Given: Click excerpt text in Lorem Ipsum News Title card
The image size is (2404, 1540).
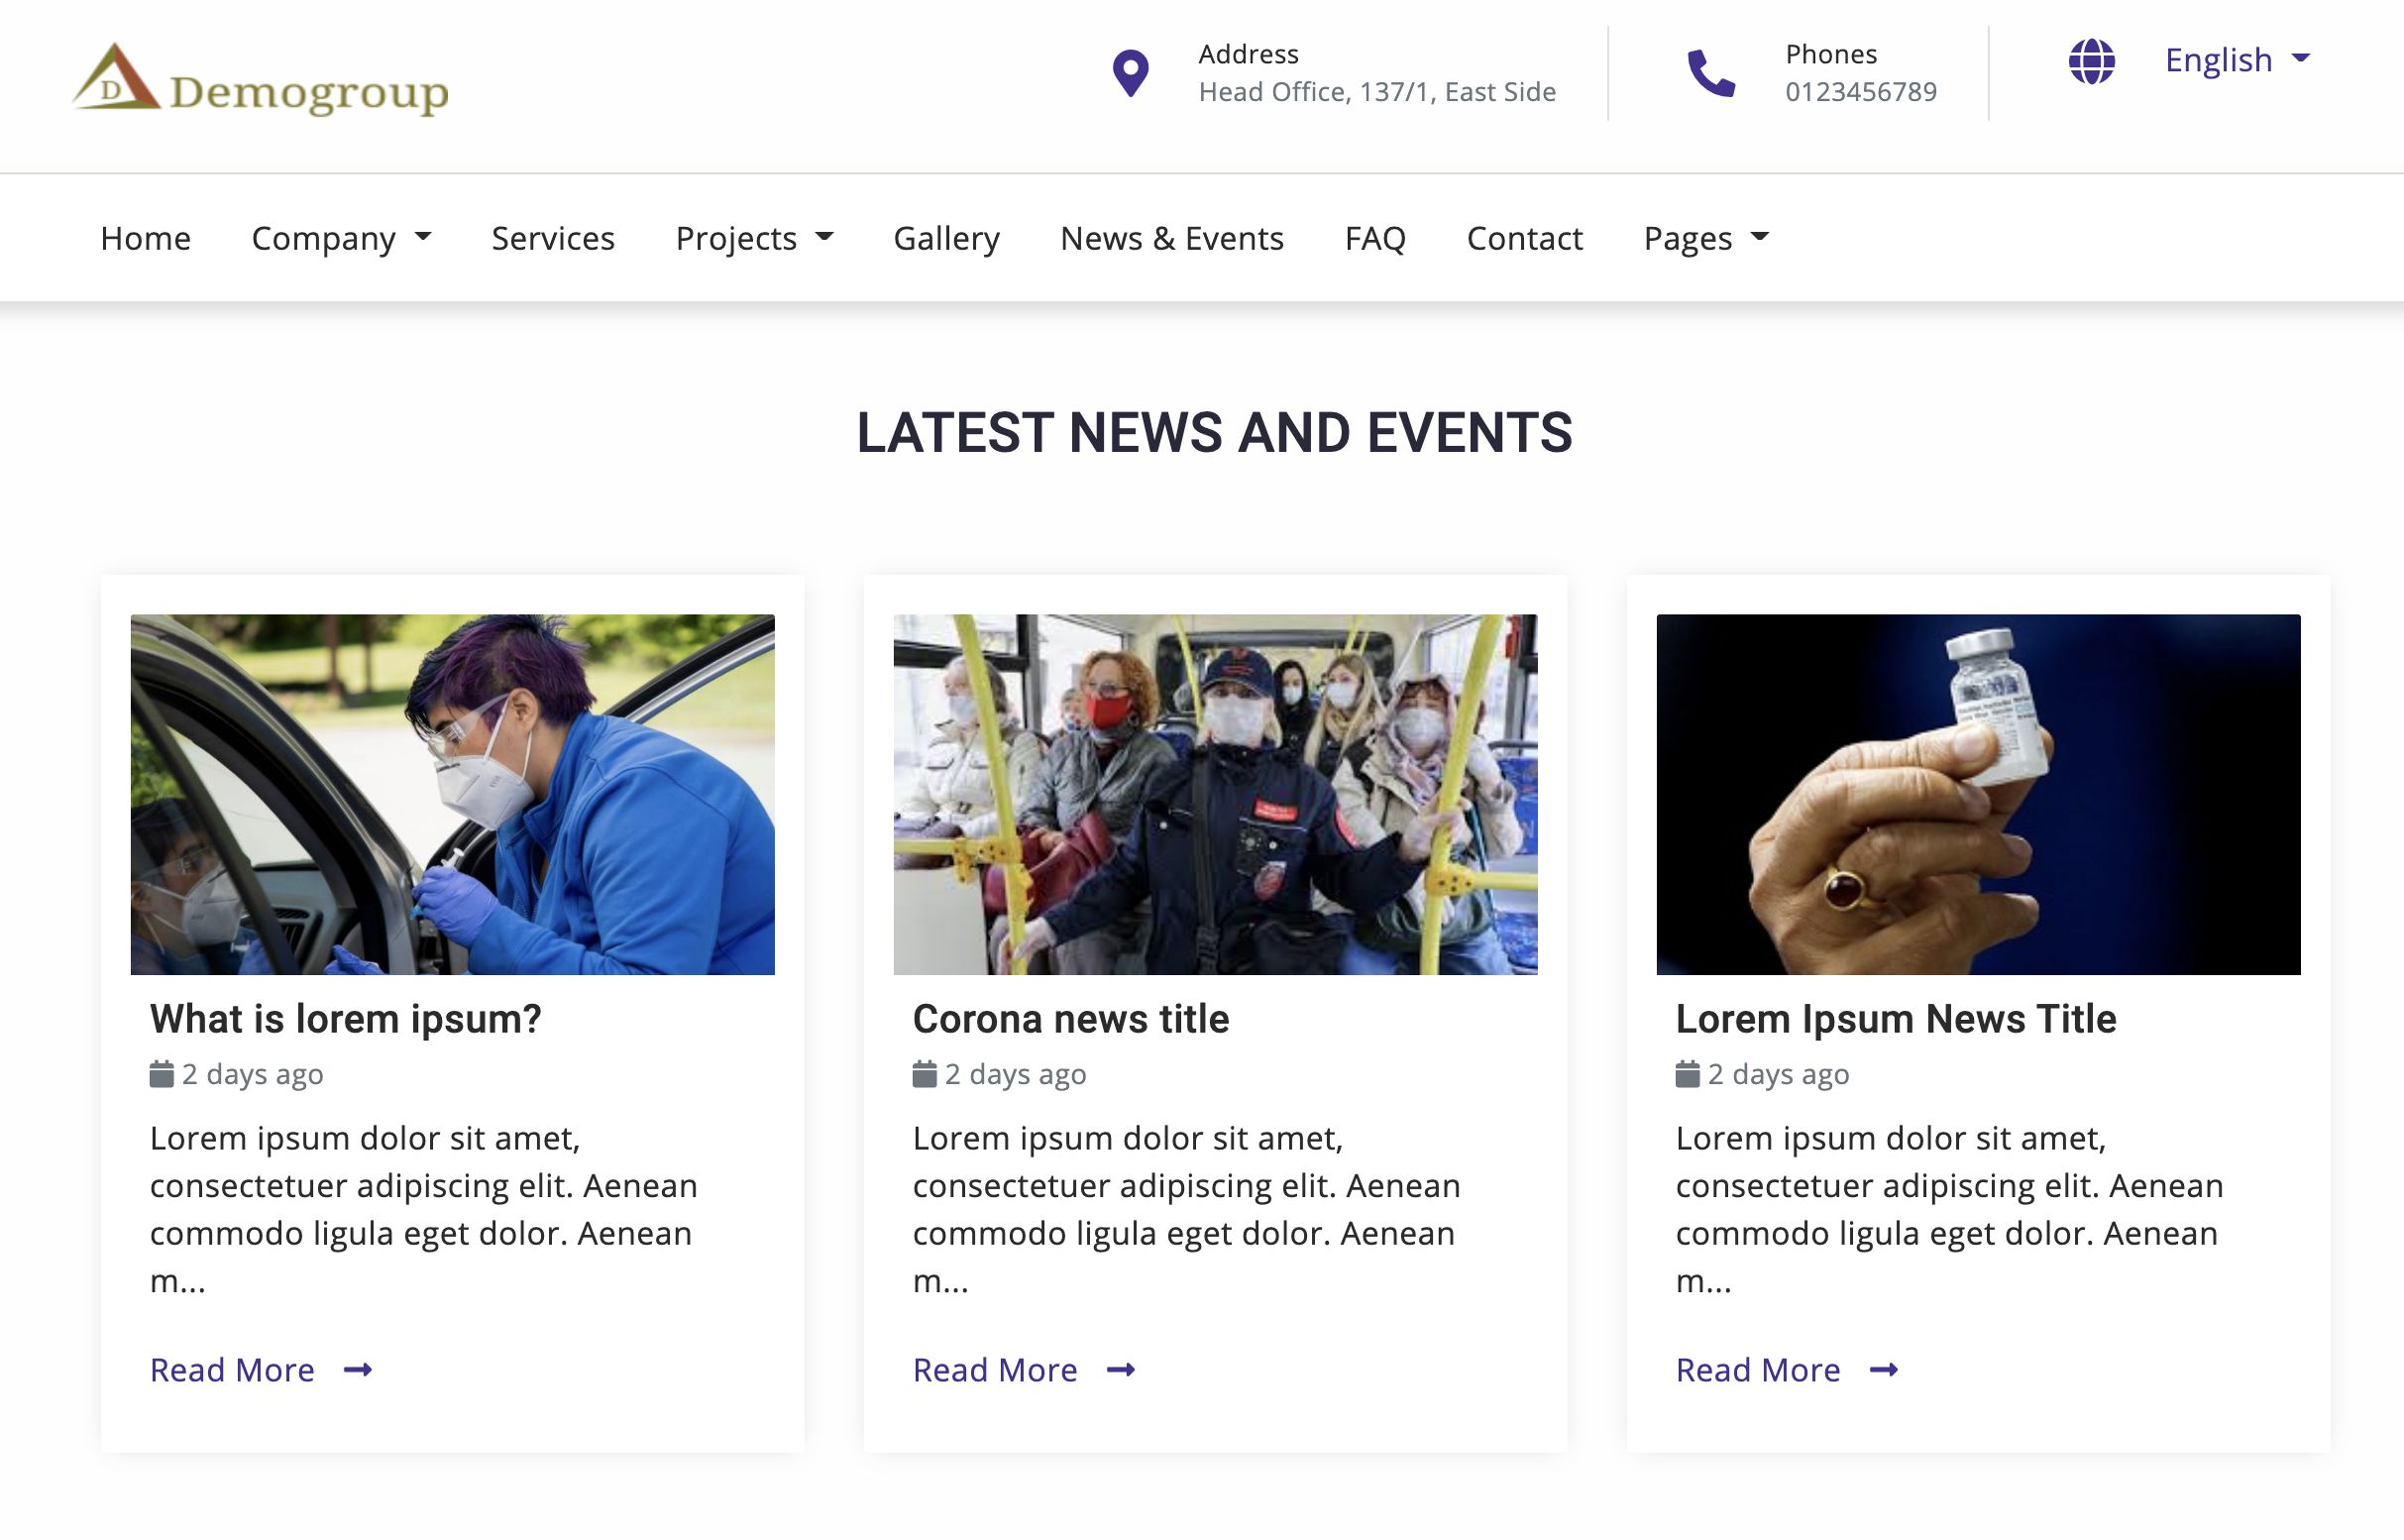Looking at the screenshot, I should point(1950,1209).
